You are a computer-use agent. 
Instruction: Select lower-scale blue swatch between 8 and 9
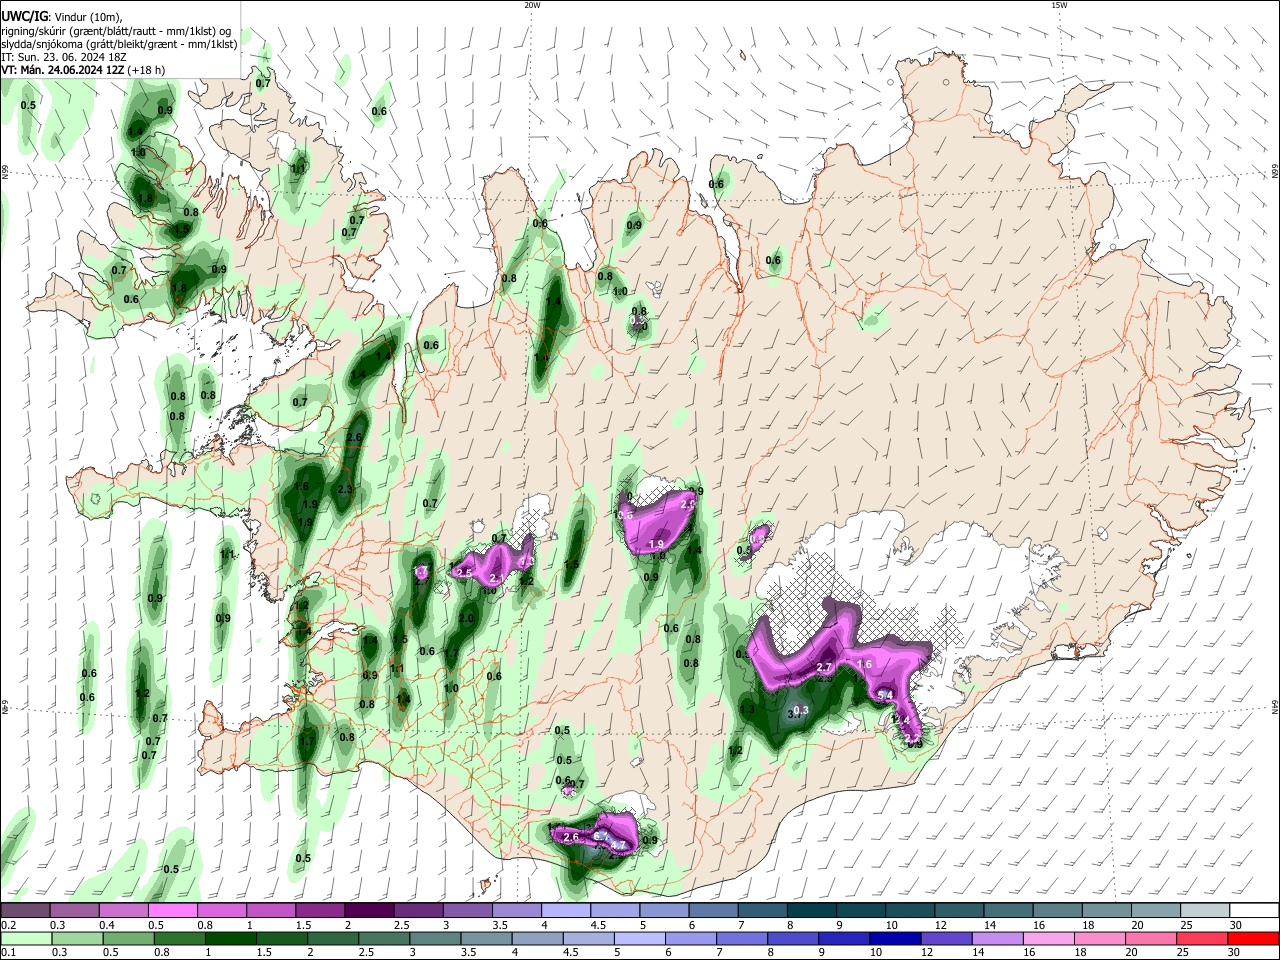[794, 938]
